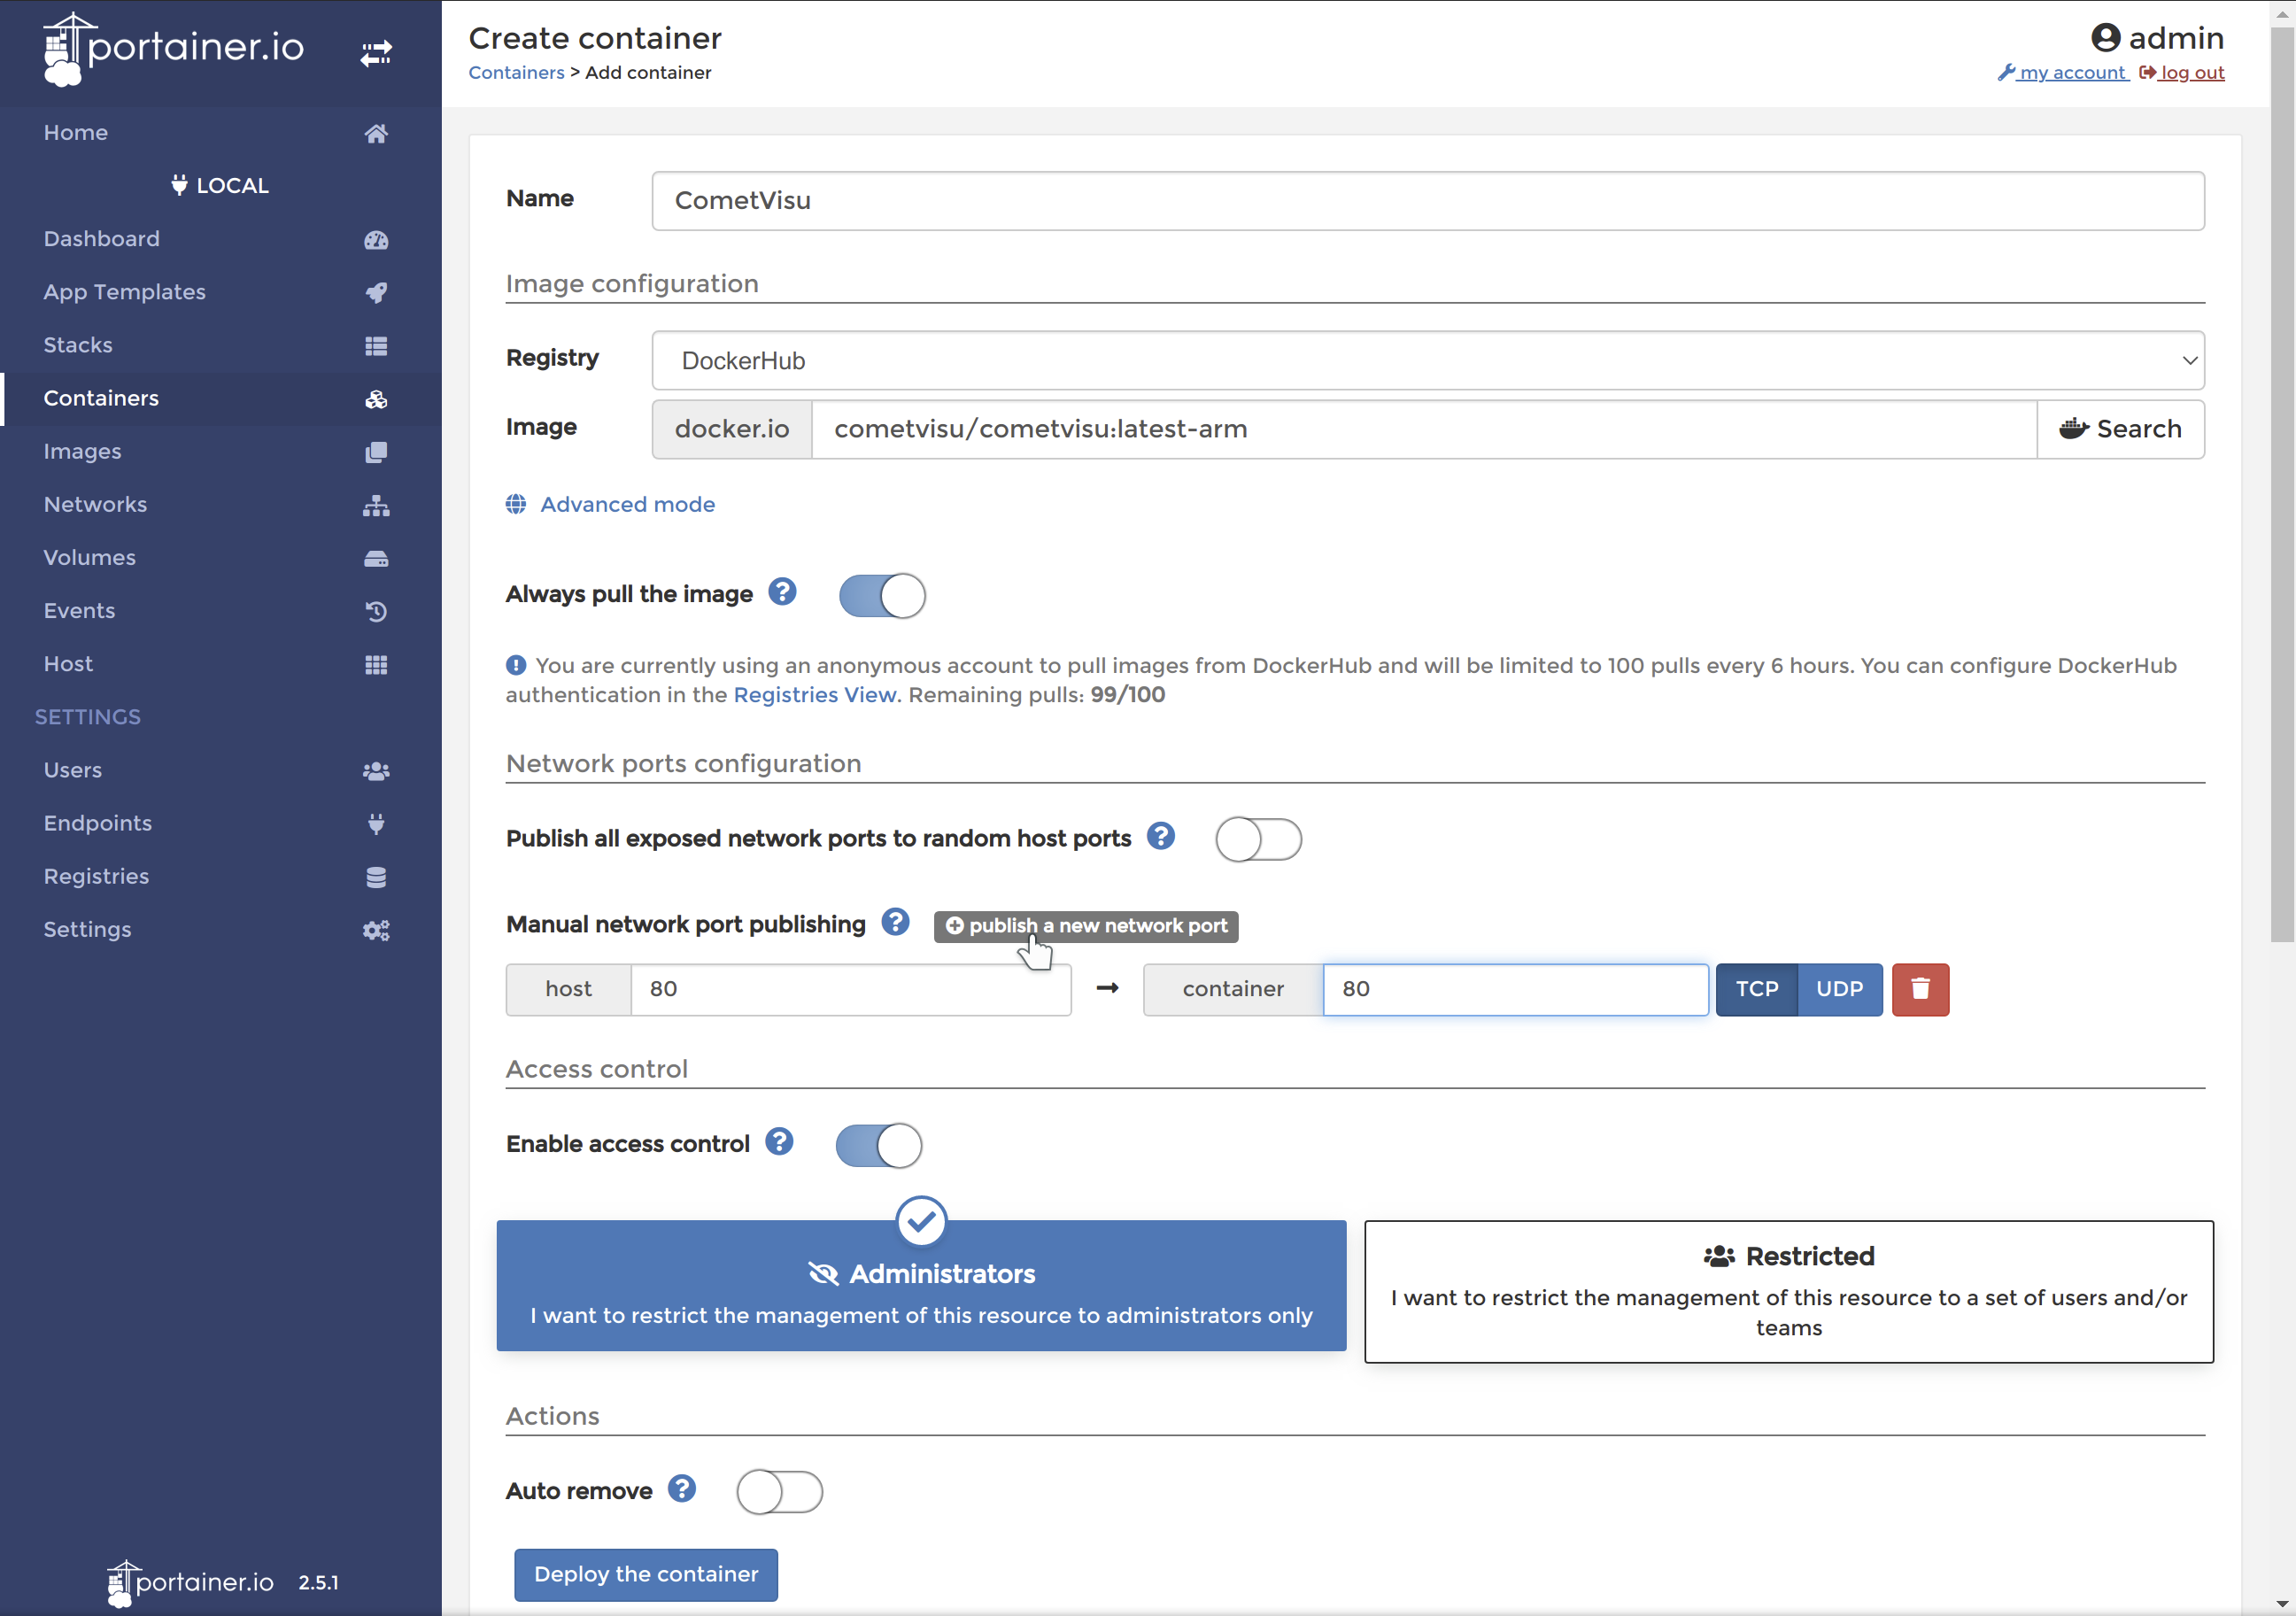The image size is (2296, 1616).
Task: Click the Networks sitemap icon
Action: click(x=376, y=505)
